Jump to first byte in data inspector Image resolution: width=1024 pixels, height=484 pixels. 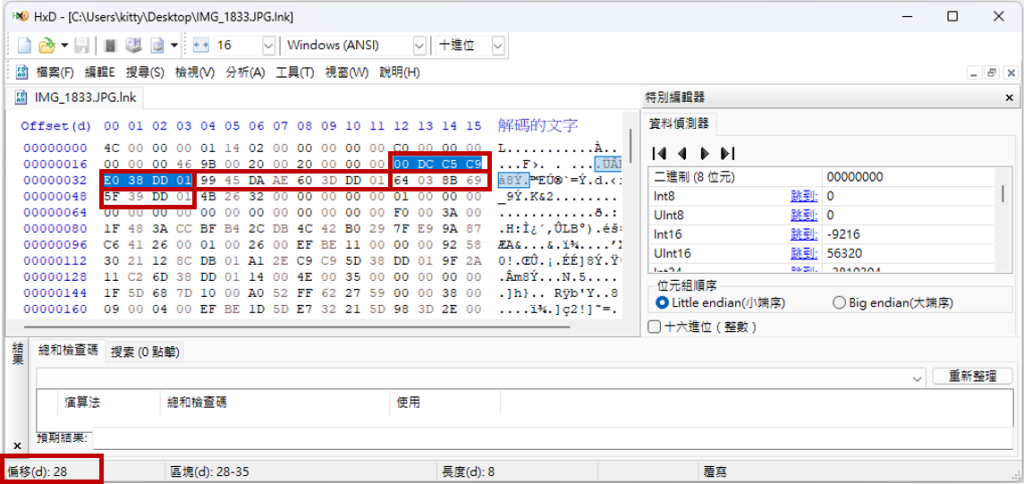click(660, 153)
